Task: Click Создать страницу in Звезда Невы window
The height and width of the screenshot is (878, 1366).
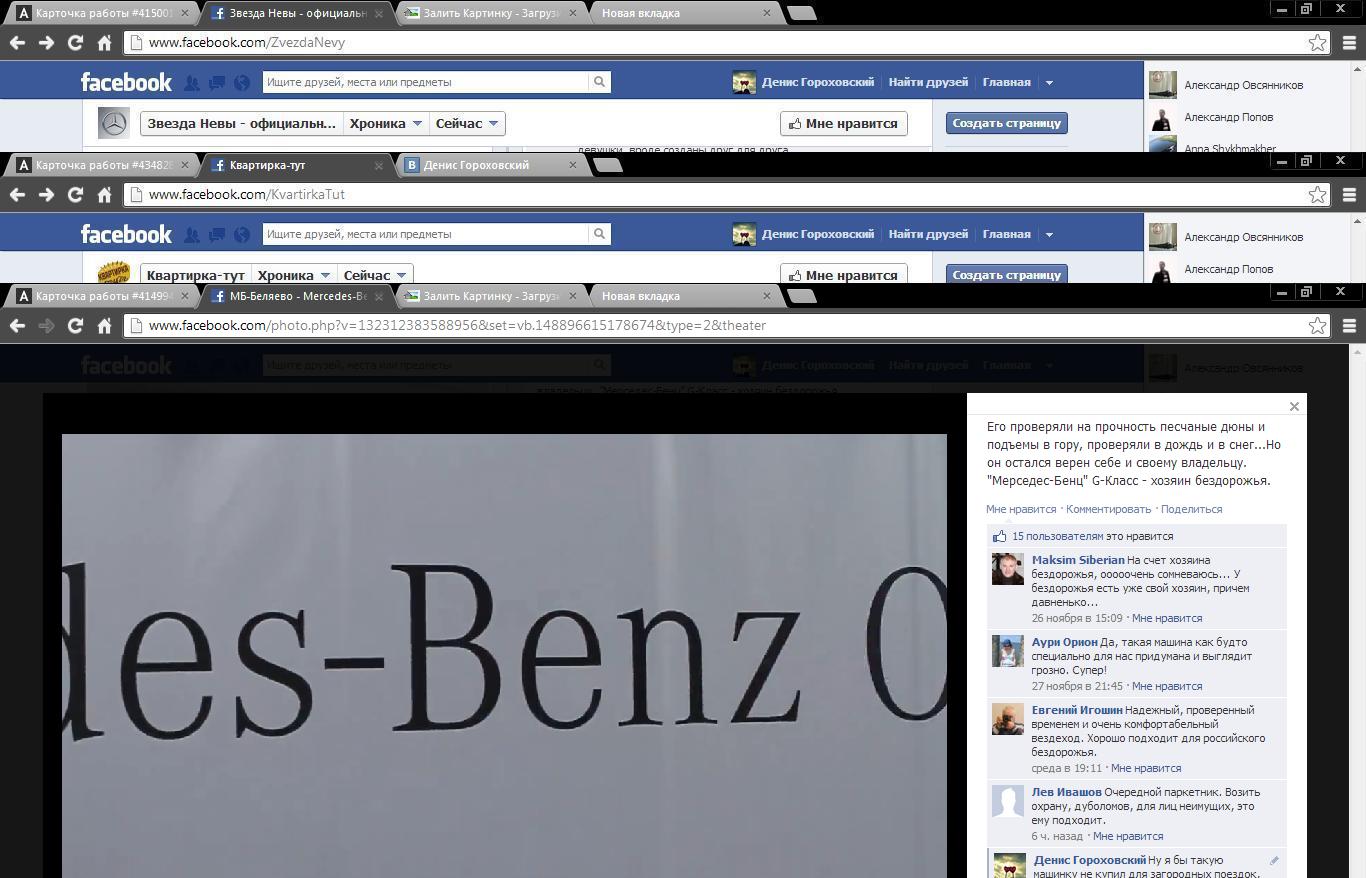Action: [1006, 123]
